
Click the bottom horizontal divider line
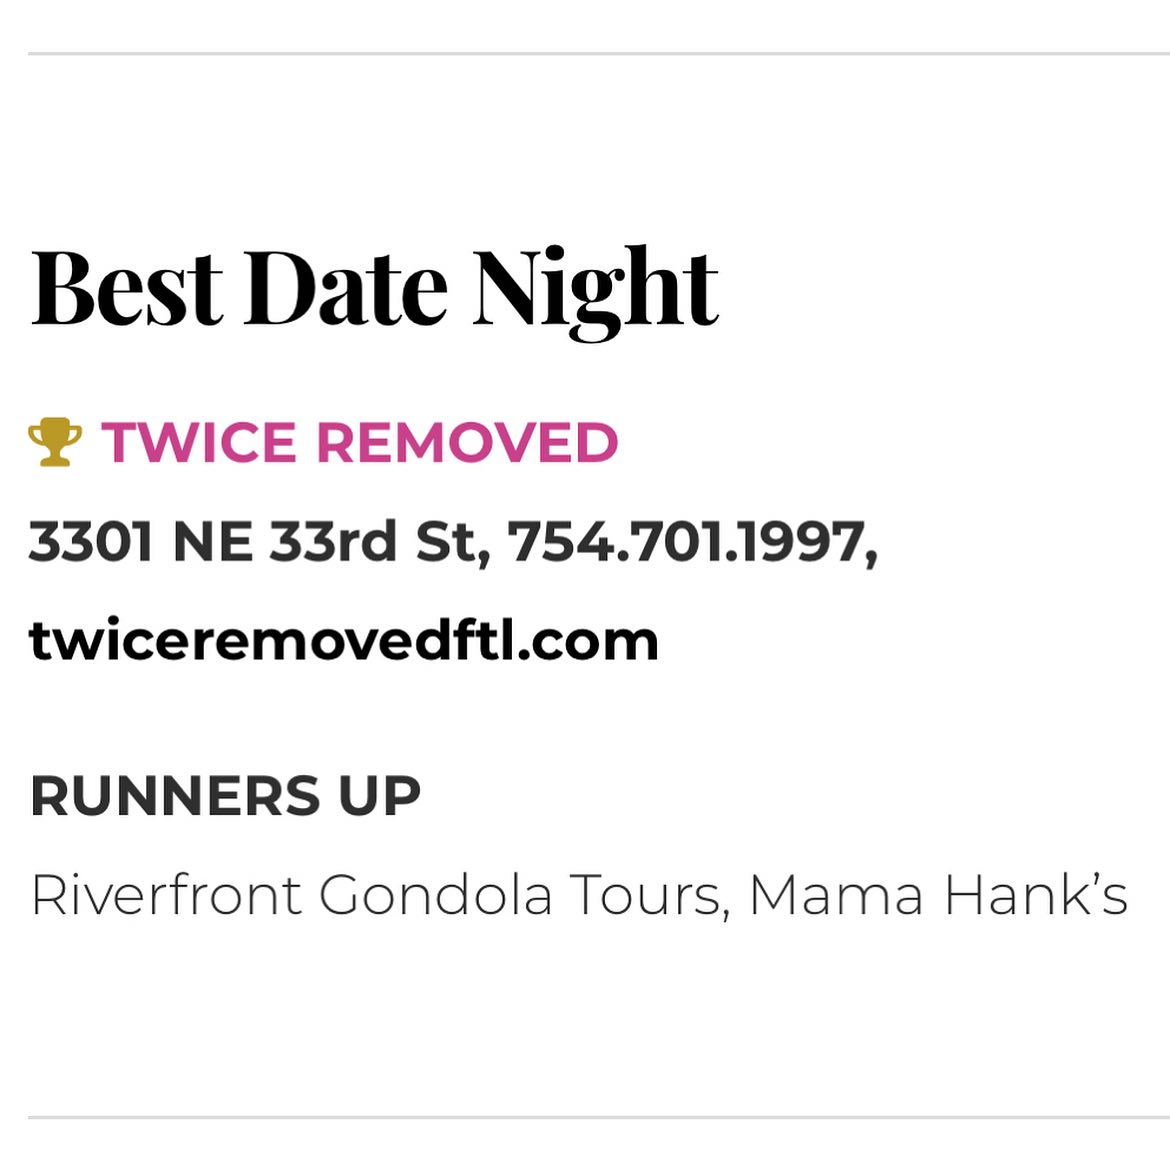[599, 1118]
